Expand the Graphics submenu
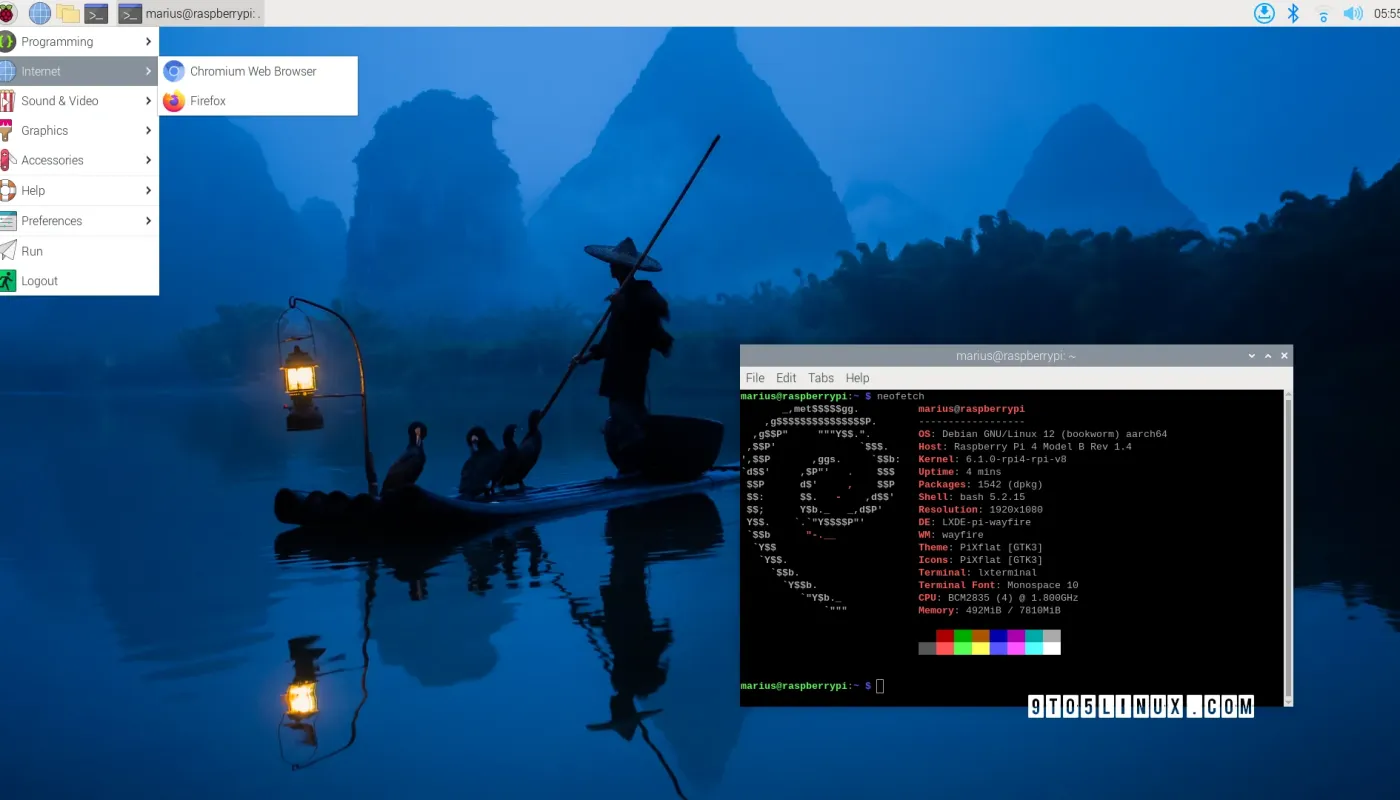The width and height of the screenshot is (1400, 800). [45, 130]
